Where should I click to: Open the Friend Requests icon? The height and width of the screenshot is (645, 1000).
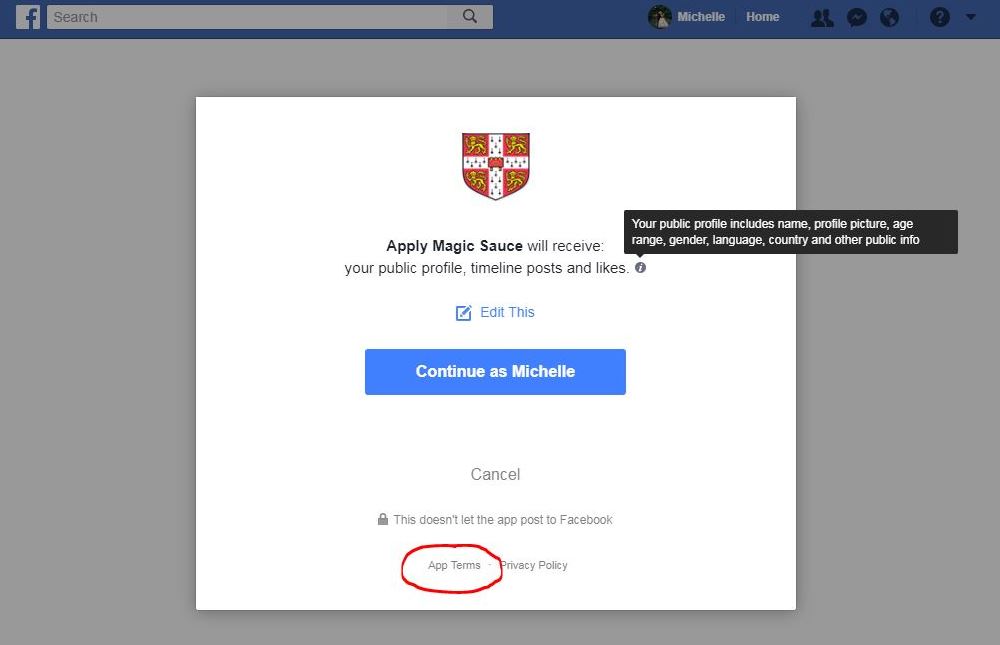[822, 17]
